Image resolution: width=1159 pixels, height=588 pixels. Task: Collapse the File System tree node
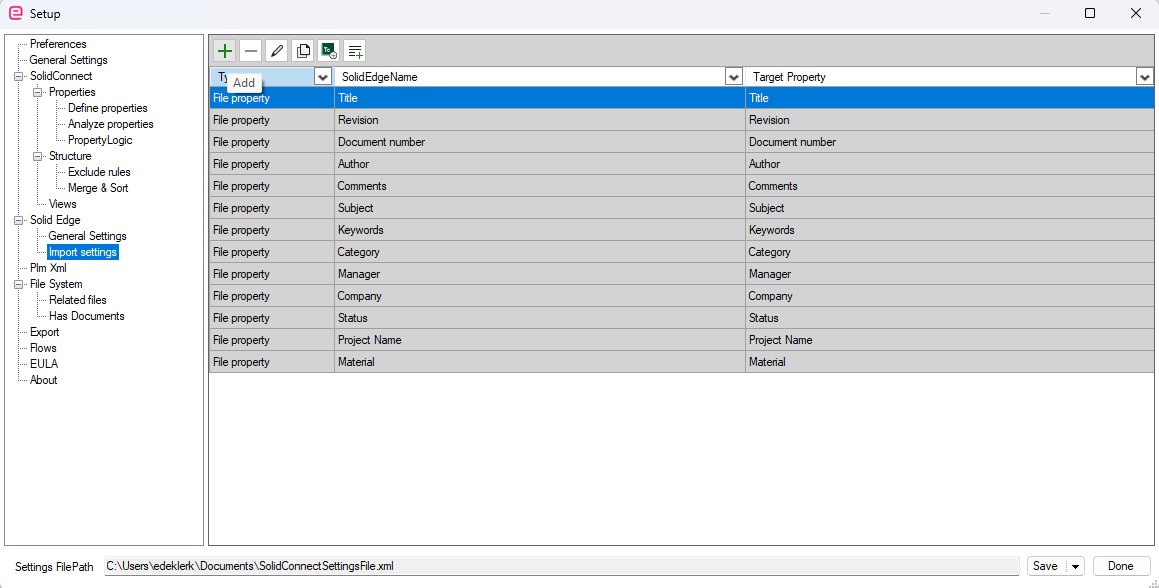[x=18, y=284]
